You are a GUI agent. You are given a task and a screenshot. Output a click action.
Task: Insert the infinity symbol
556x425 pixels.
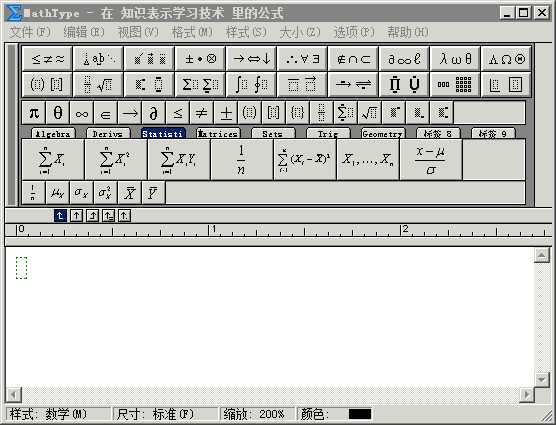click(82, 113)
